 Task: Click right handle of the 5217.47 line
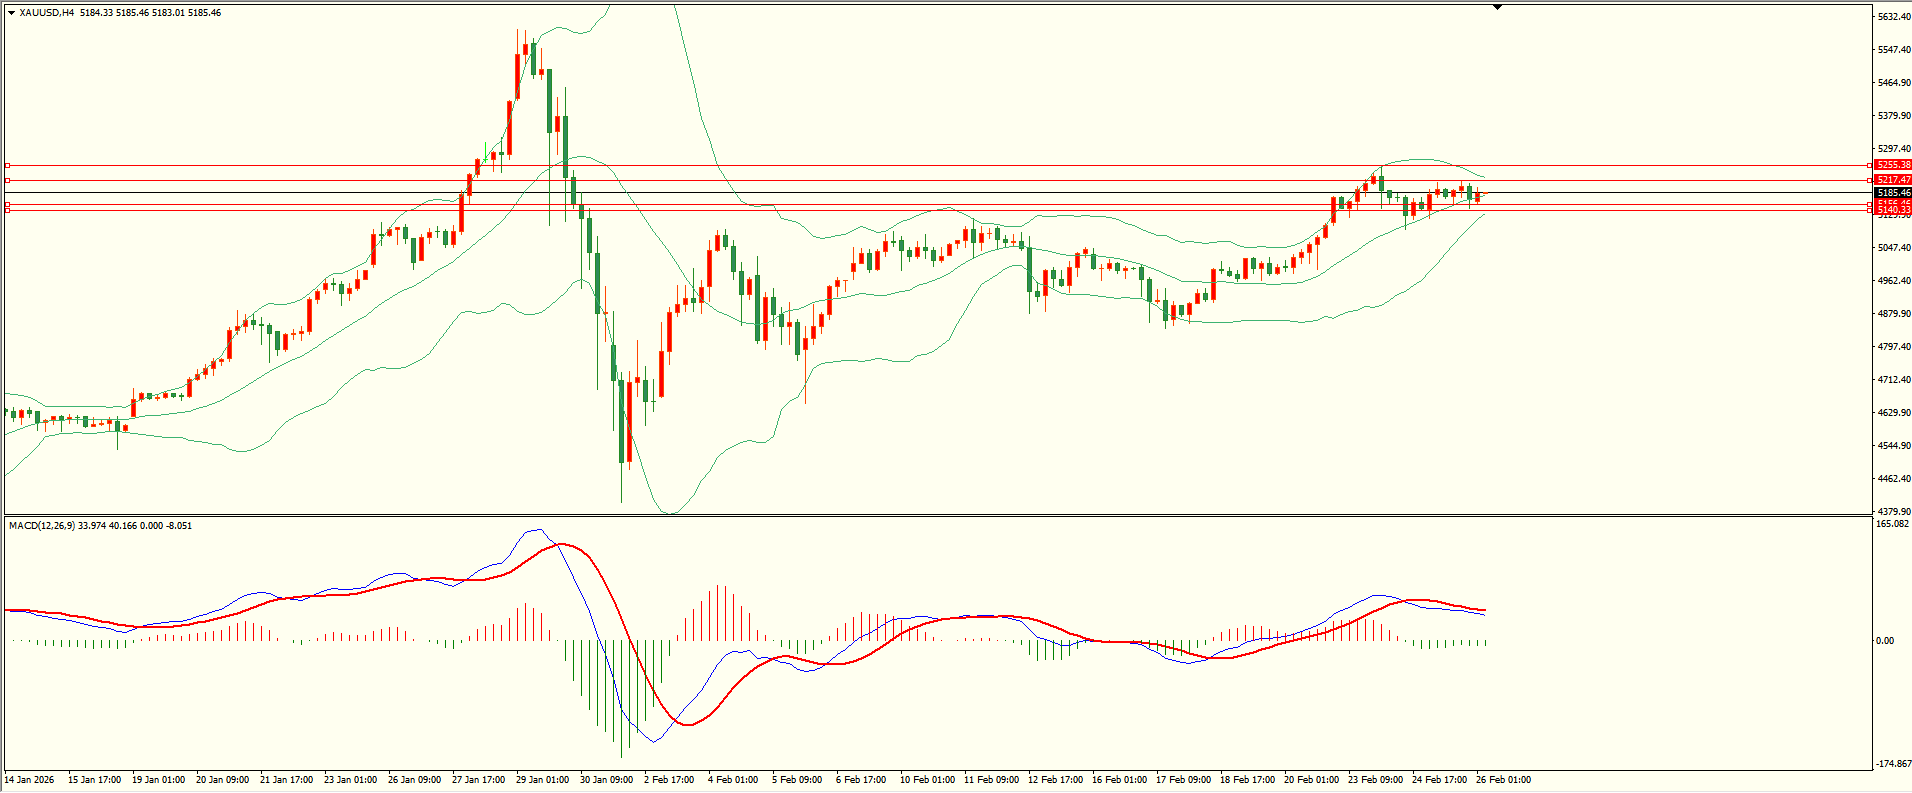tap(1870, 180)
